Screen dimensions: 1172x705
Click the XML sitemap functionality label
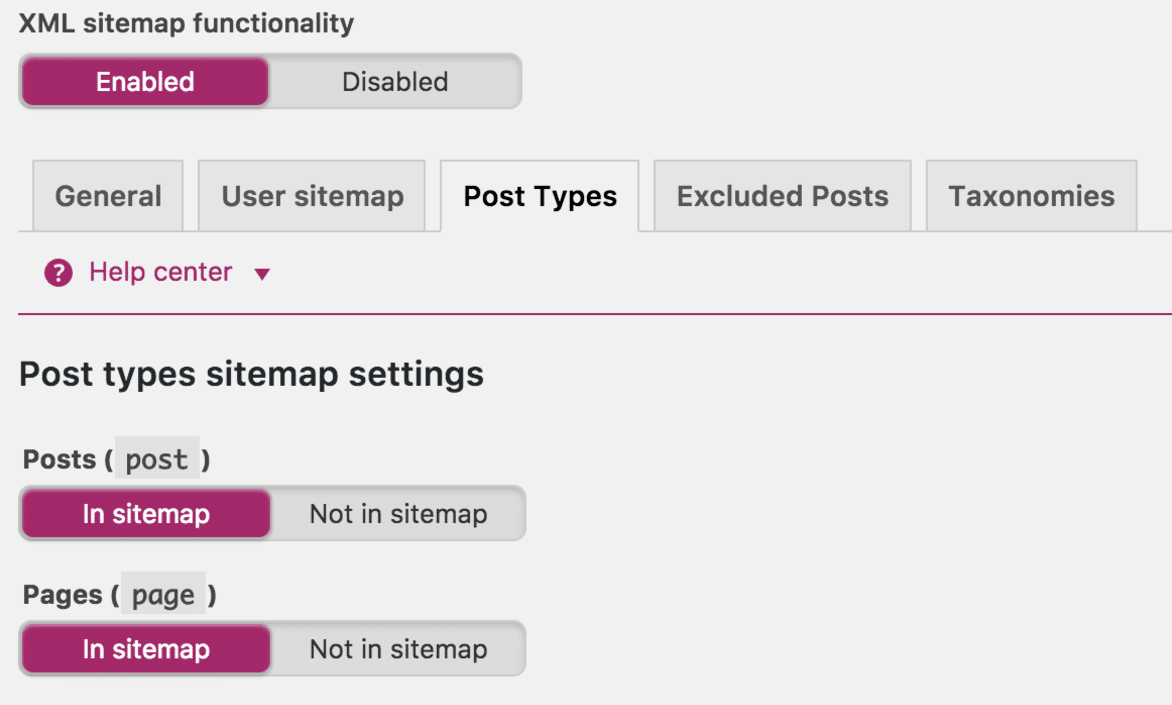click(x=186, y=23)
